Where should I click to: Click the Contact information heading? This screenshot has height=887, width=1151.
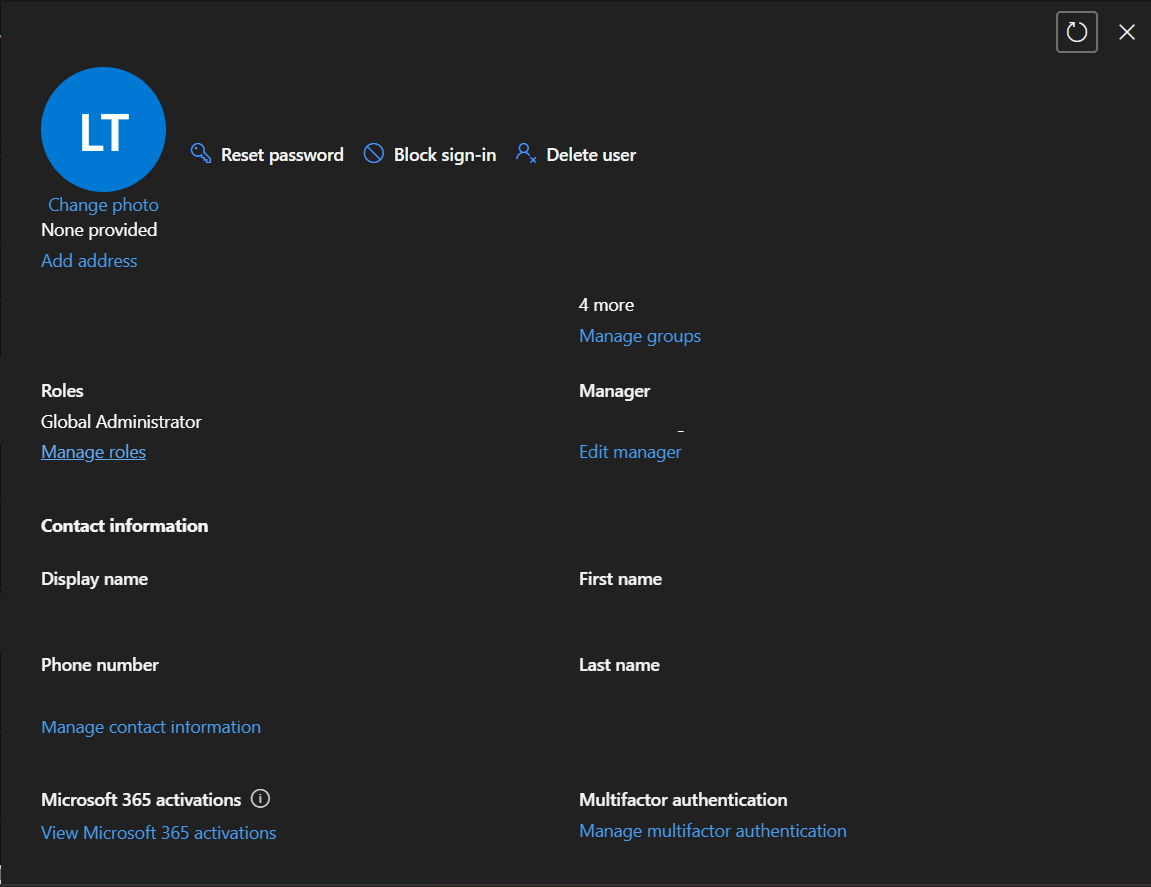tap(125, 526)
